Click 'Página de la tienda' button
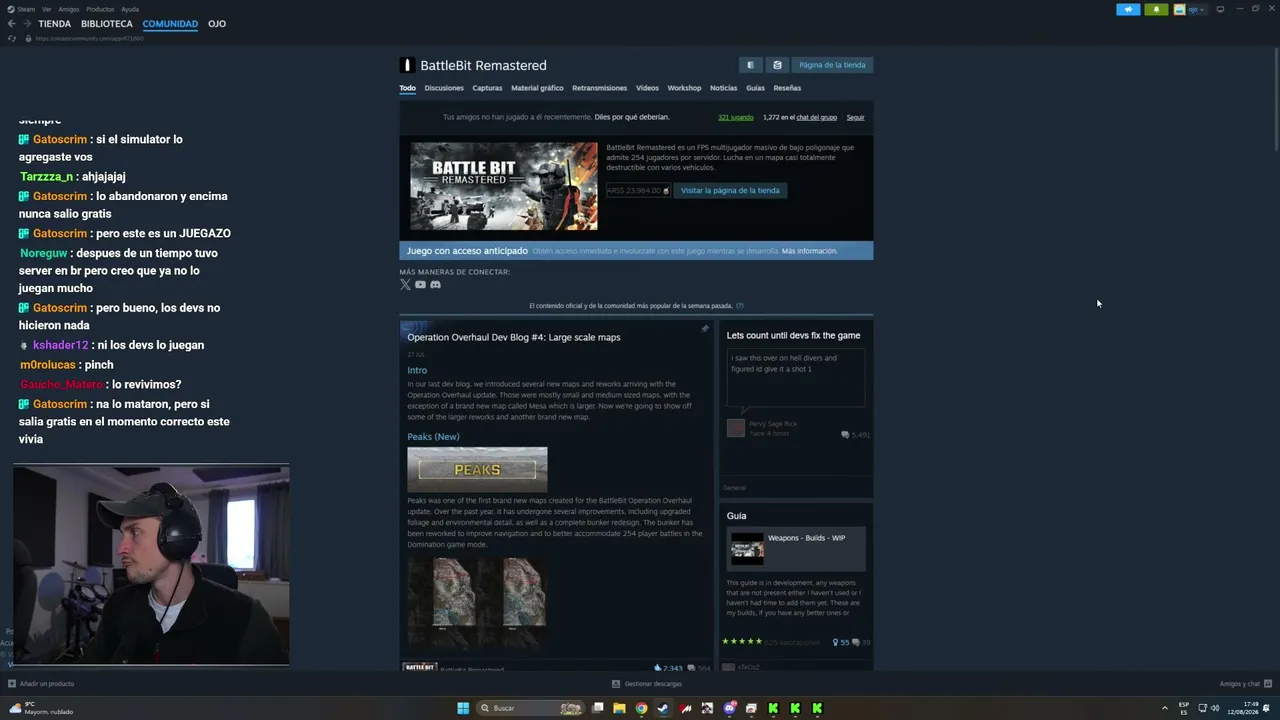 tap(832, 65)
